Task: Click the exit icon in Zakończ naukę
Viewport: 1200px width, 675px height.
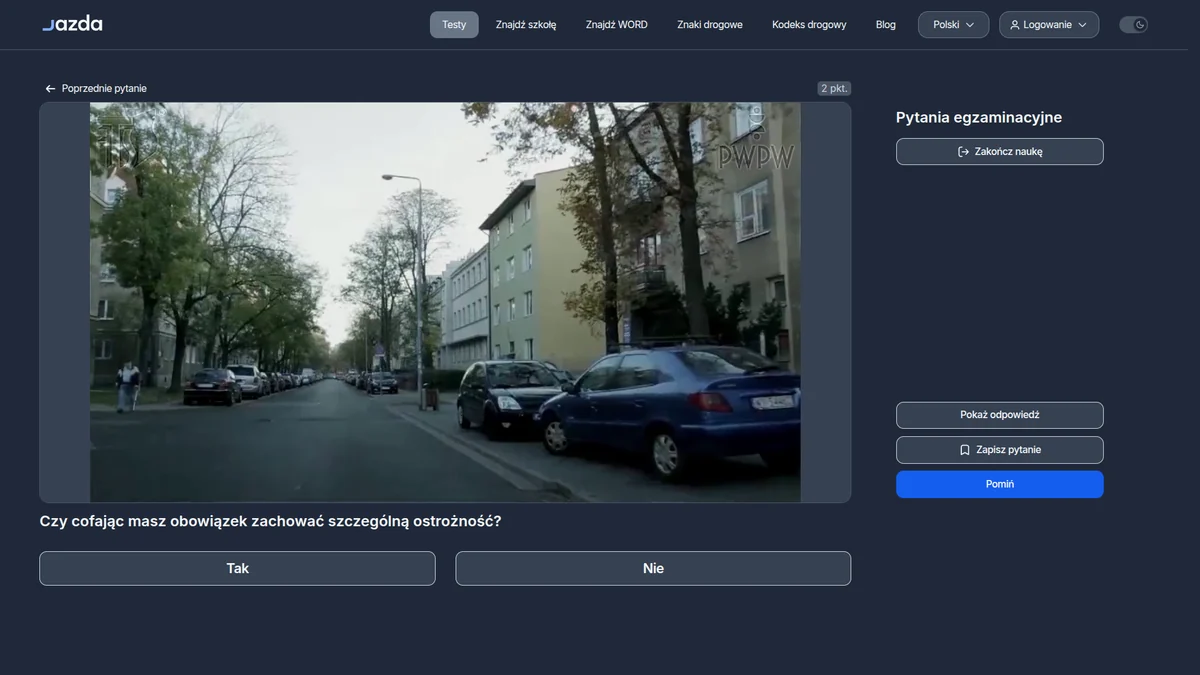Action: click(x=963, y=152)
